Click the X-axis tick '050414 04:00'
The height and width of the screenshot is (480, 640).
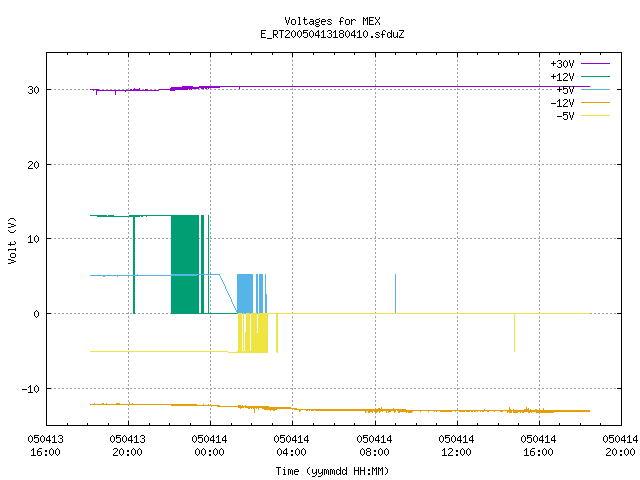291,445
